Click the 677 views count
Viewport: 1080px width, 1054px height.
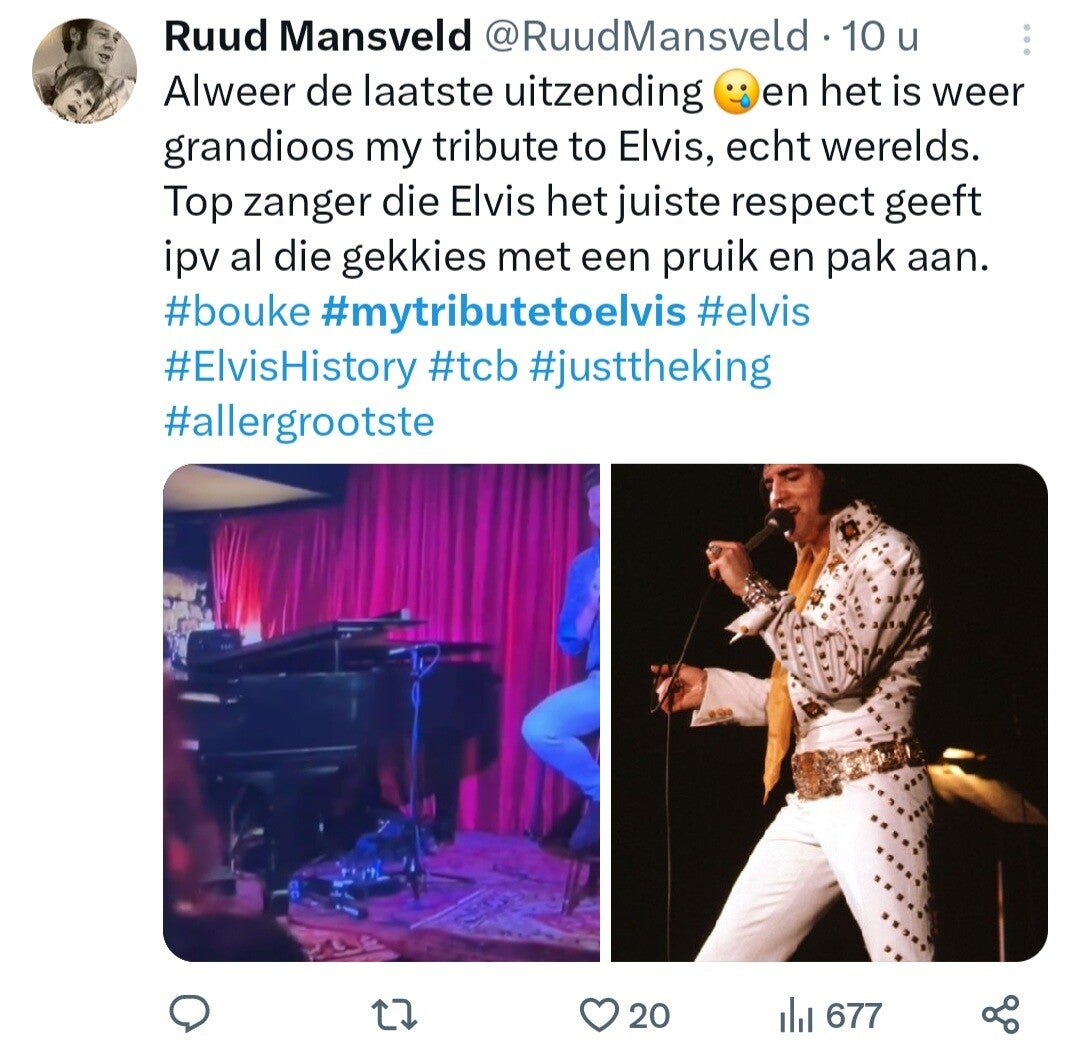click(853, 1016)
